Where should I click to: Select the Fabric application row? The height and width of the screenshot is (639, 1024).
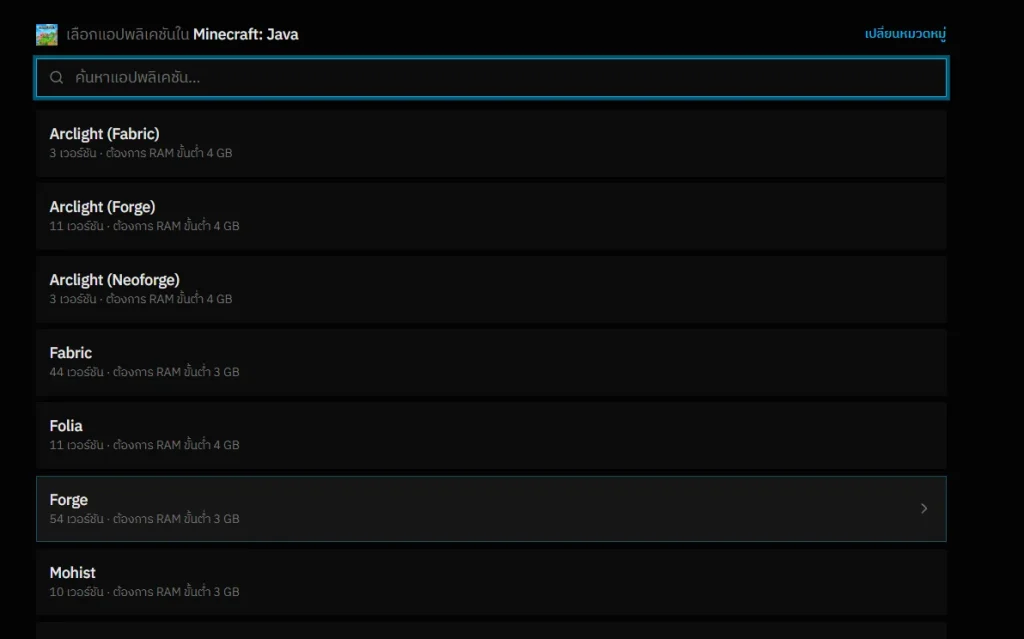coord(490,362)
